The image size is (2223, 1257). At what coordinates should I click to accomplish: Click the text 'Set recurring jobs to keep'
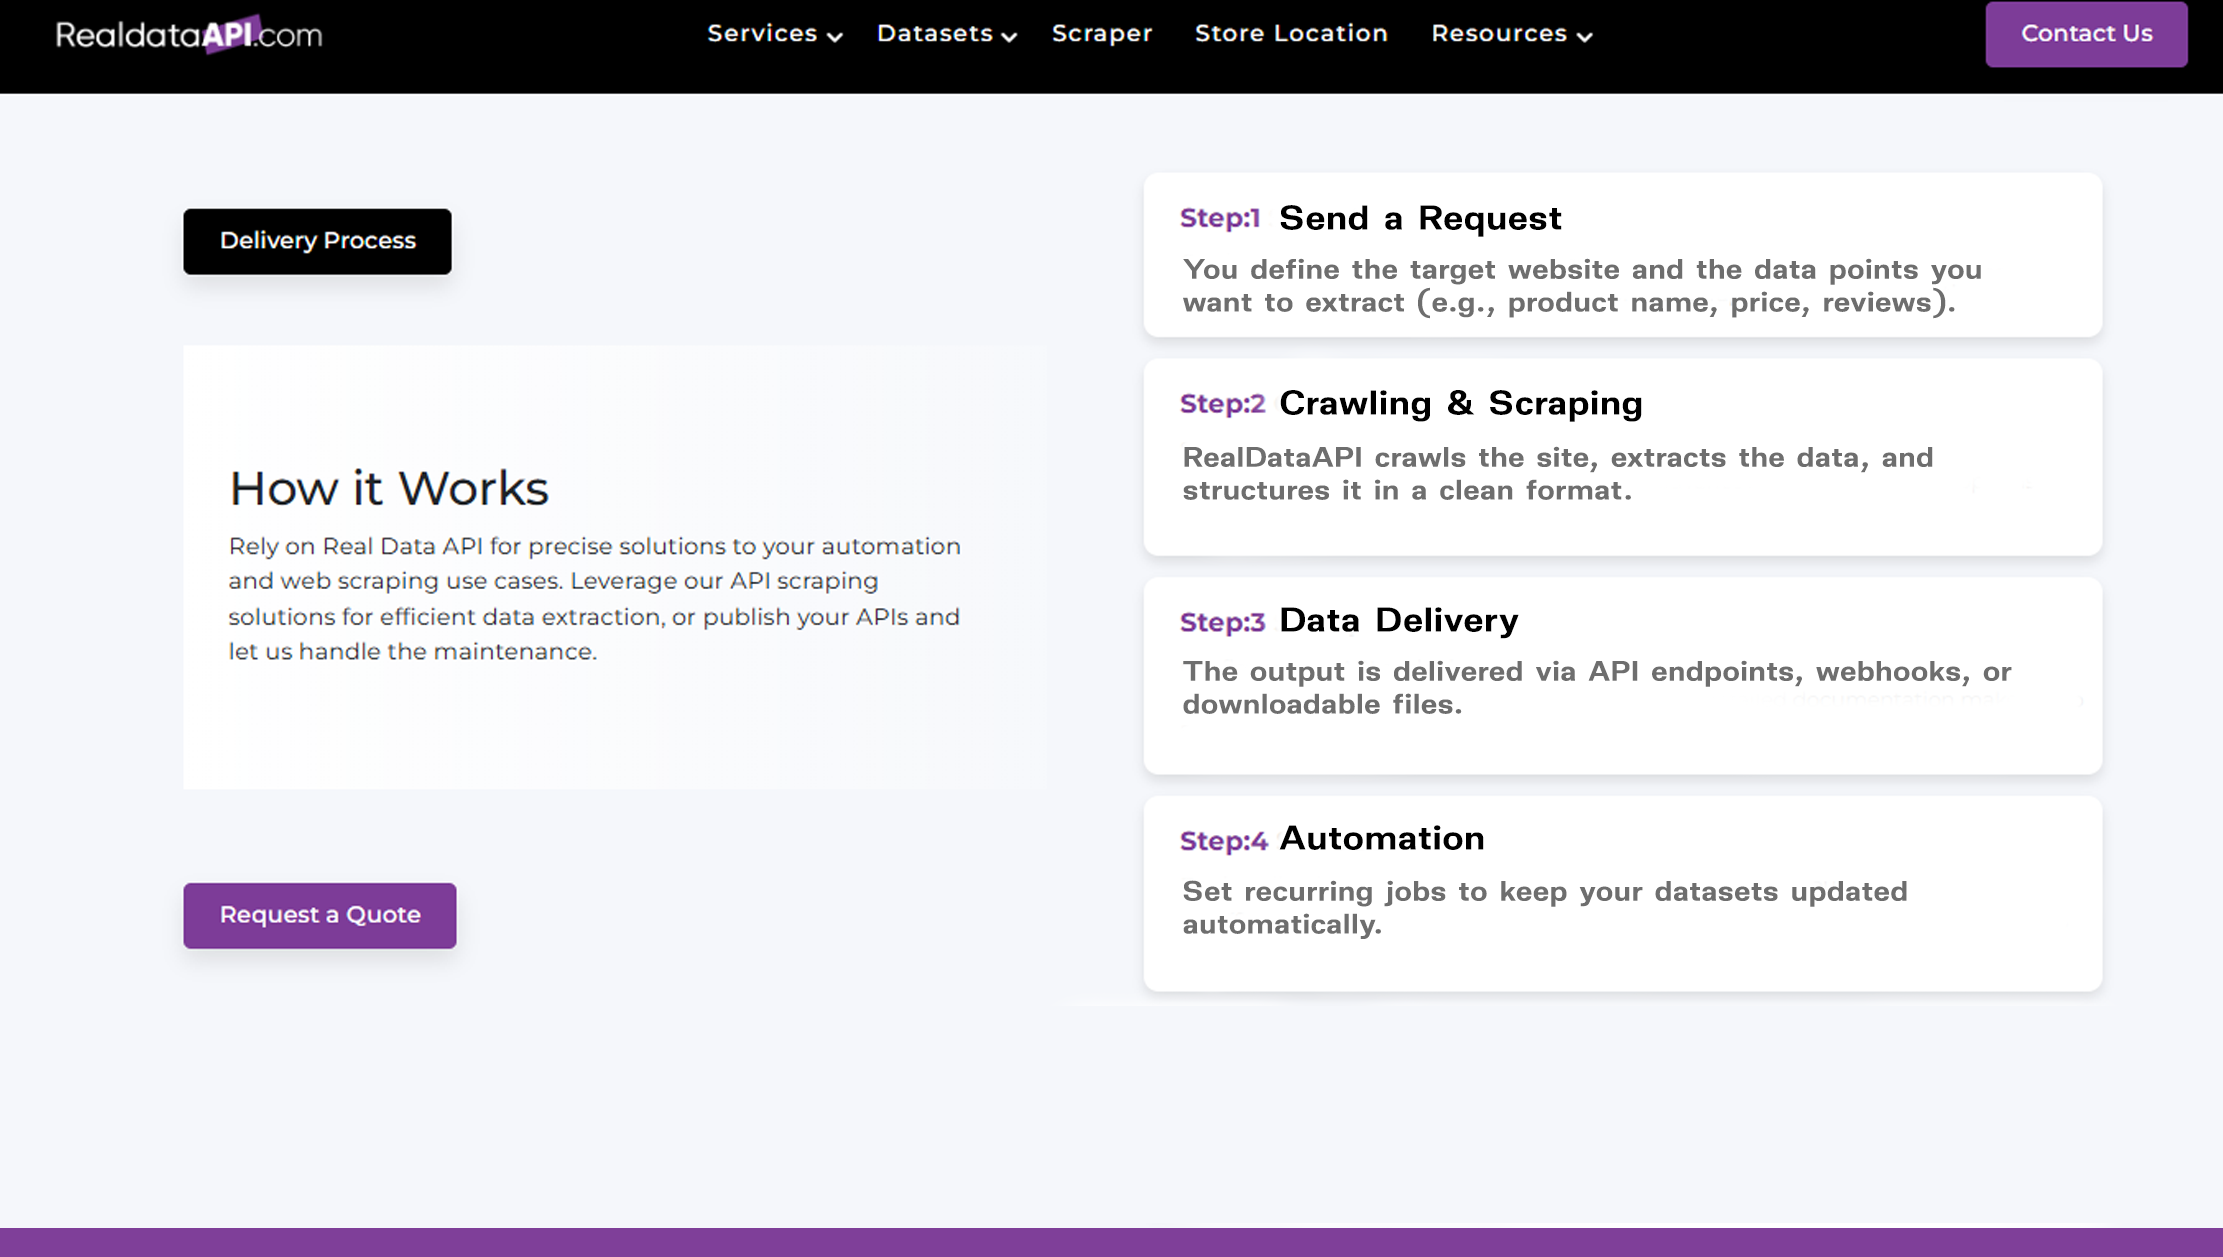[1545, 908]
